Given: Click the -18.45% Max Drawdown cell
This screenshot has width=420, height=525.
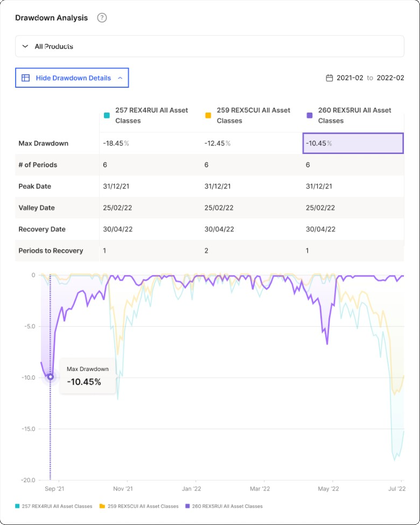Looking at the screenshot, I should (150, 143).
